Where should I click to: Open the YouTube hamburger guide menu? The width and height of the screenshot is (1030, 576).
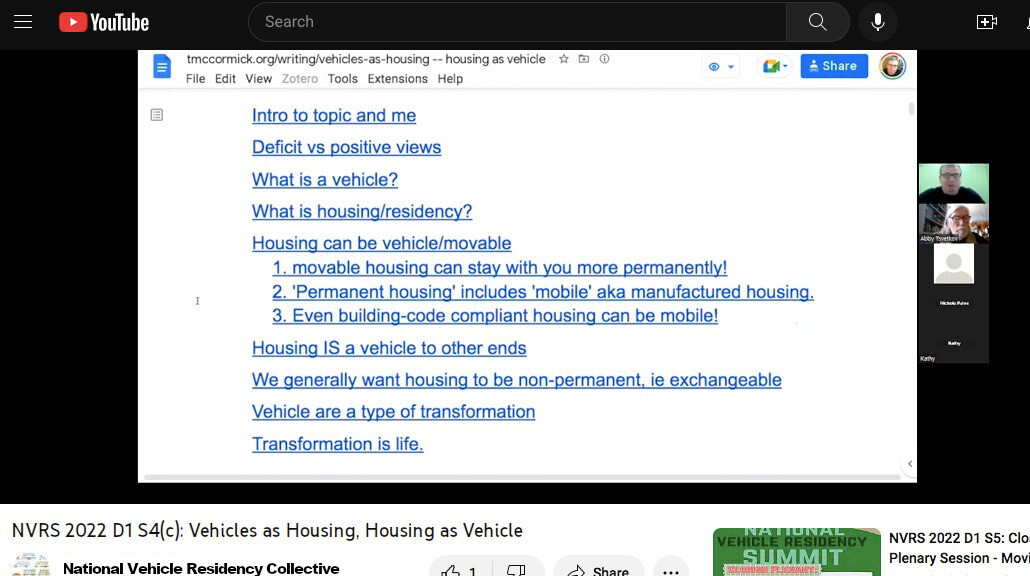click(x=23, y=22)
